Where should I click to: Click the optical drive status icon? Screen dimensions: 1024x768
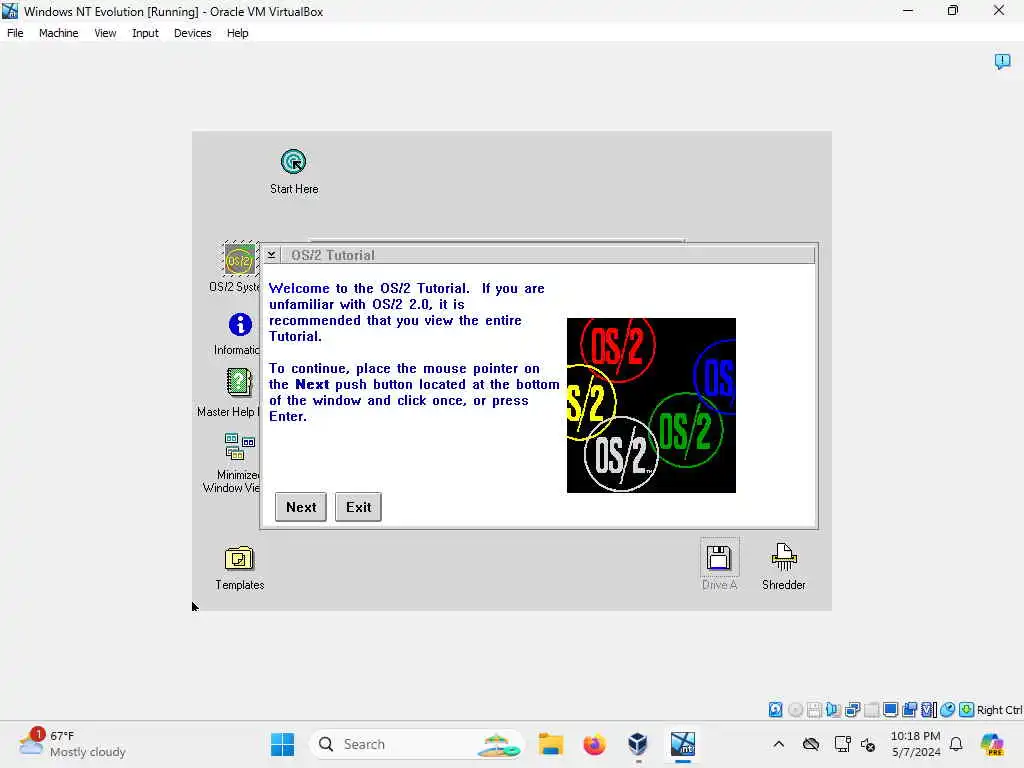click(x=795, y=709)
